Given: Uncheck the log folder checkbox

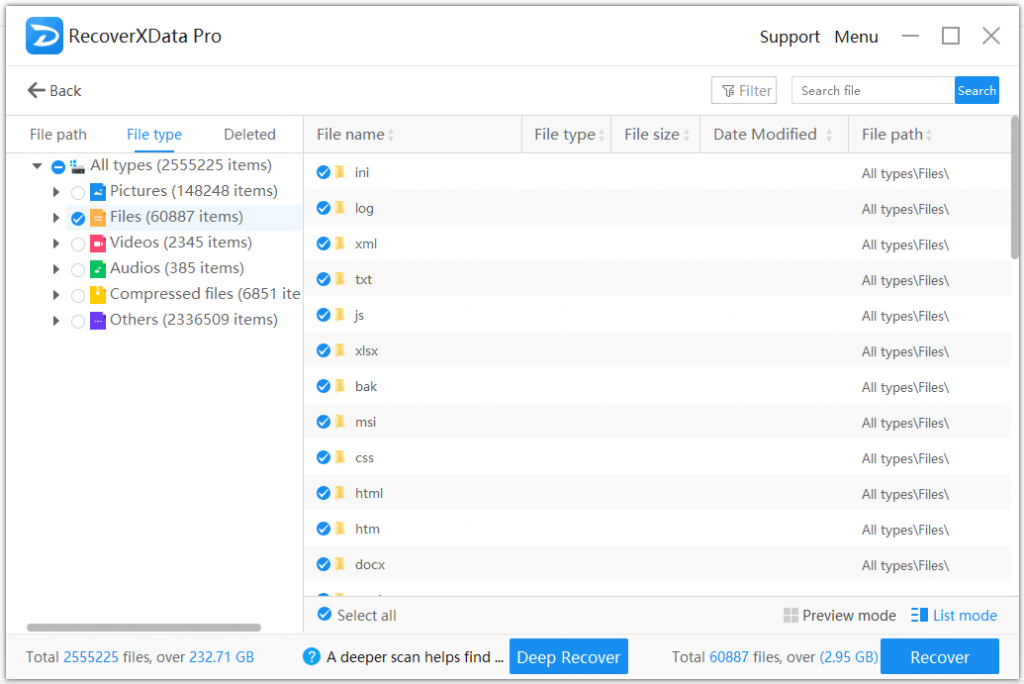Looking at the screenshot, I should (323, 208).
